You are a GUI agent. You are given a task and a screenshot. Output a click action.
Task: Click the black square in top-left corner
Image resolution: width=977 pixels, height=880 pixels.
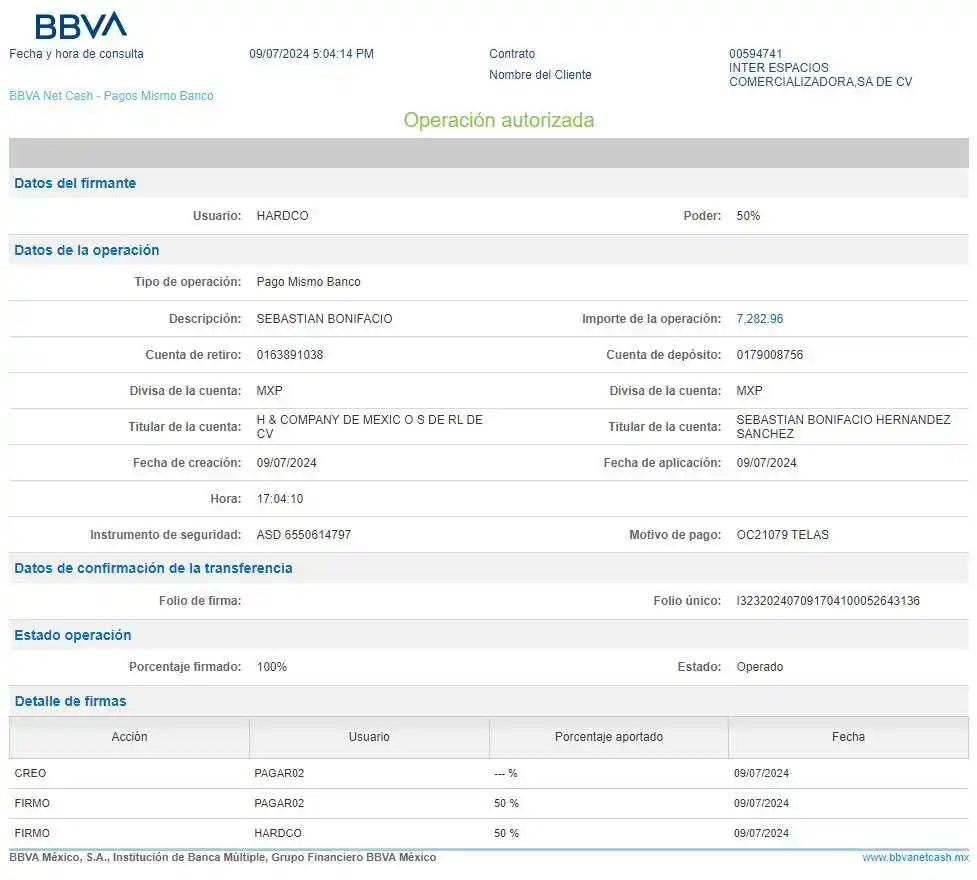[x=12, y=20]
